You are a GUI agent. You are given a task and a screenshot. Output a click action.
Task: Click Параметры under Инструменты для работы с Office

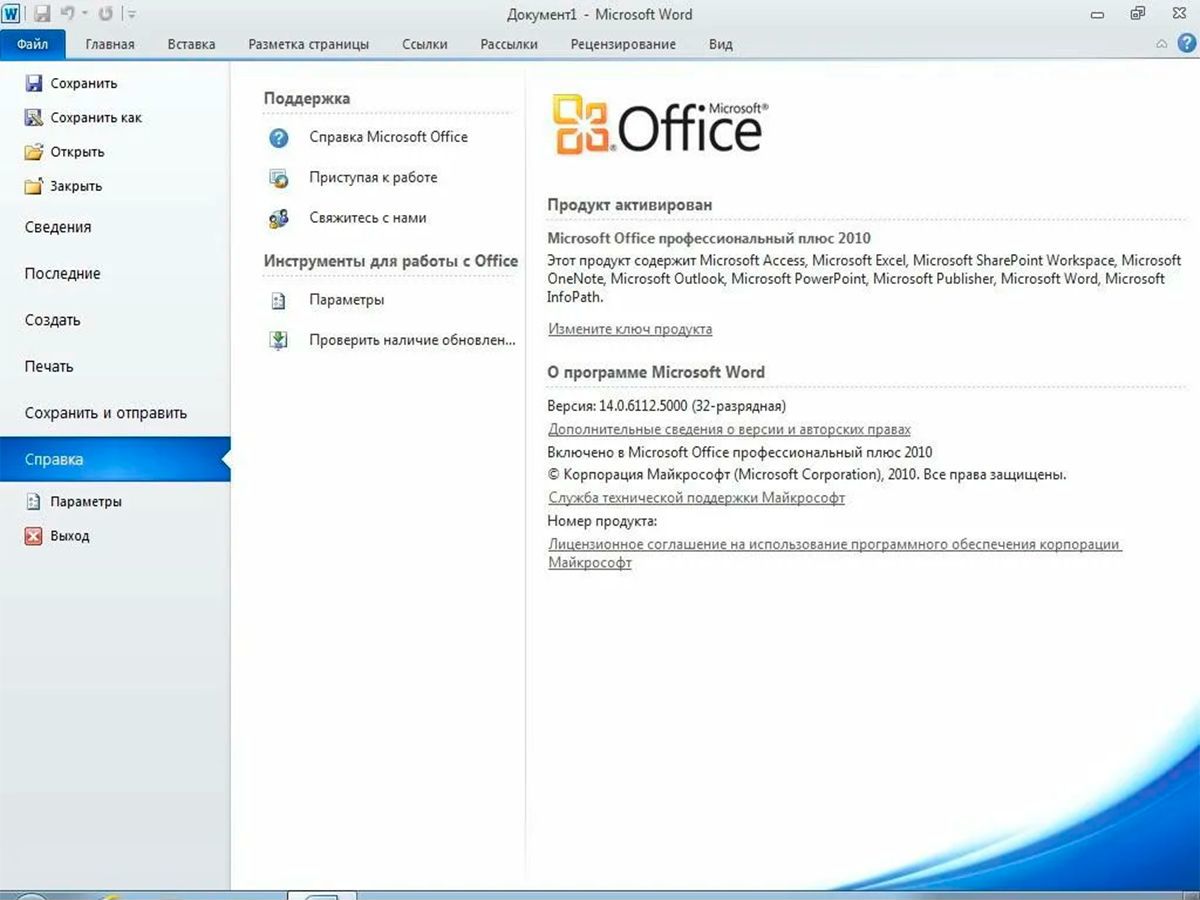[x=346, y=300]
